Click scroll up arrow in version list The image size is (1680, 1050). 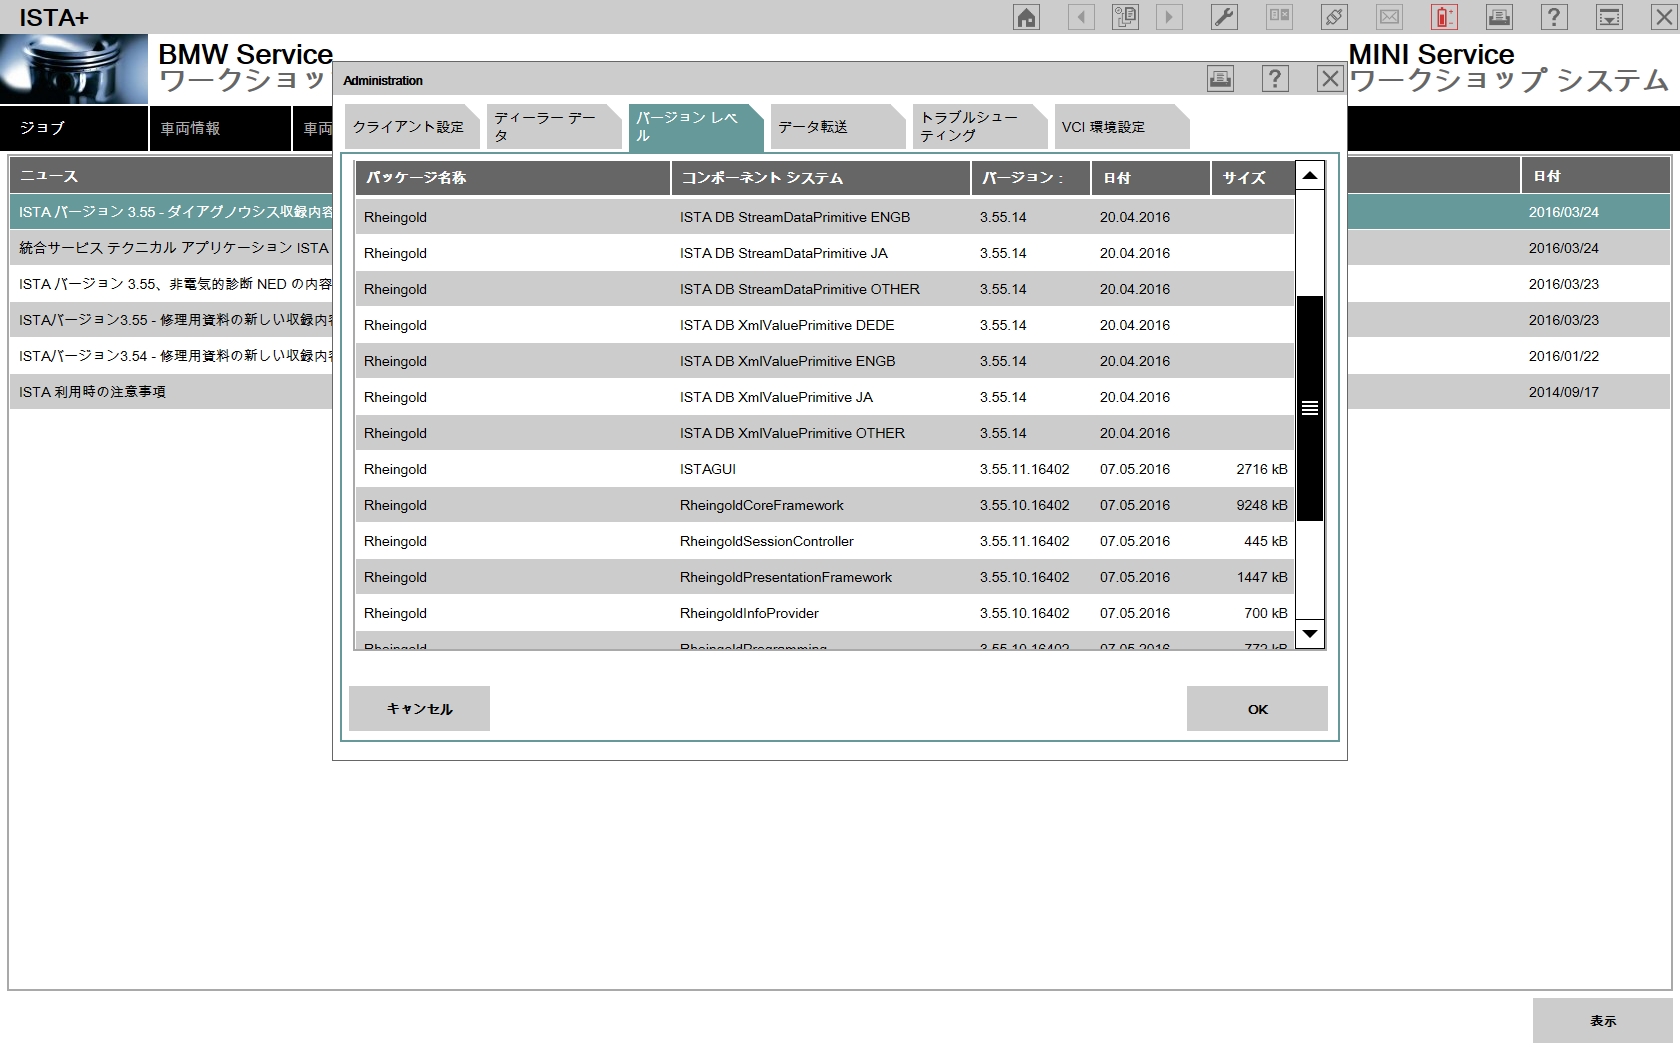click(1309, 176)
